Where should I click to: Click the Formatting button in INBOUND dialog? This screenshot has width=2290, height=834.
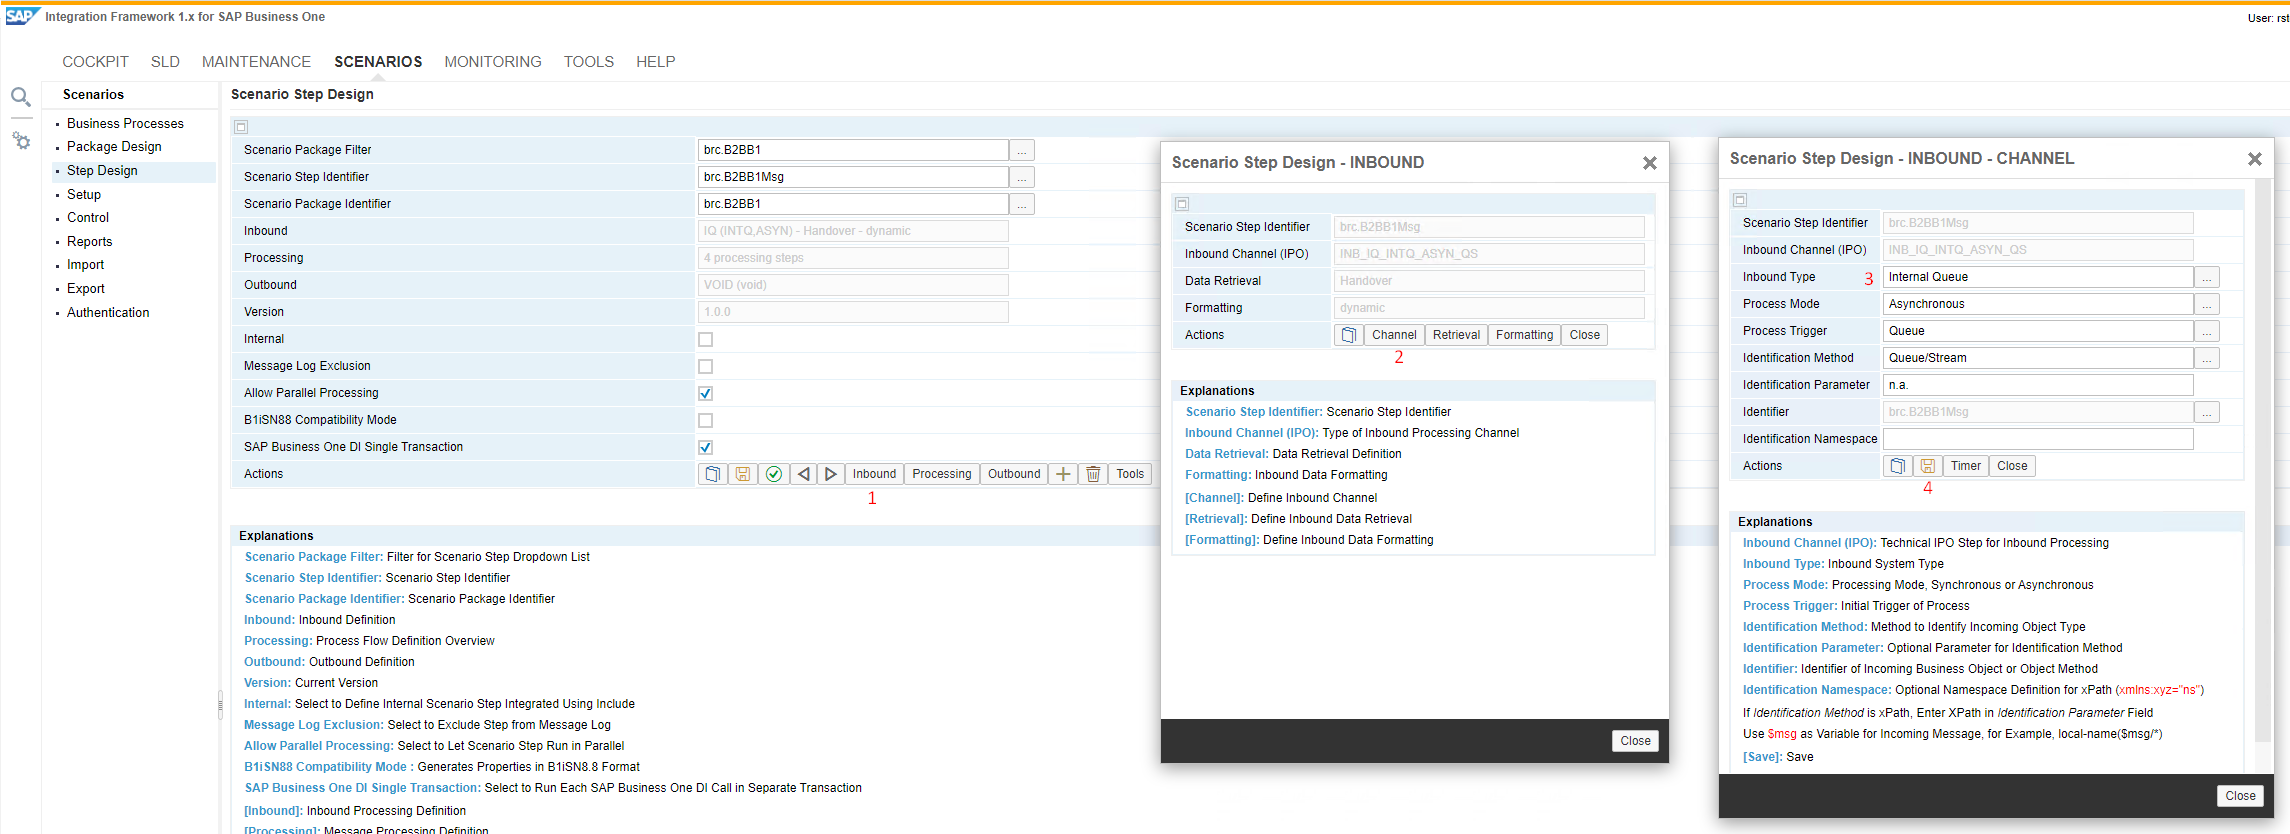(1524, 335)
